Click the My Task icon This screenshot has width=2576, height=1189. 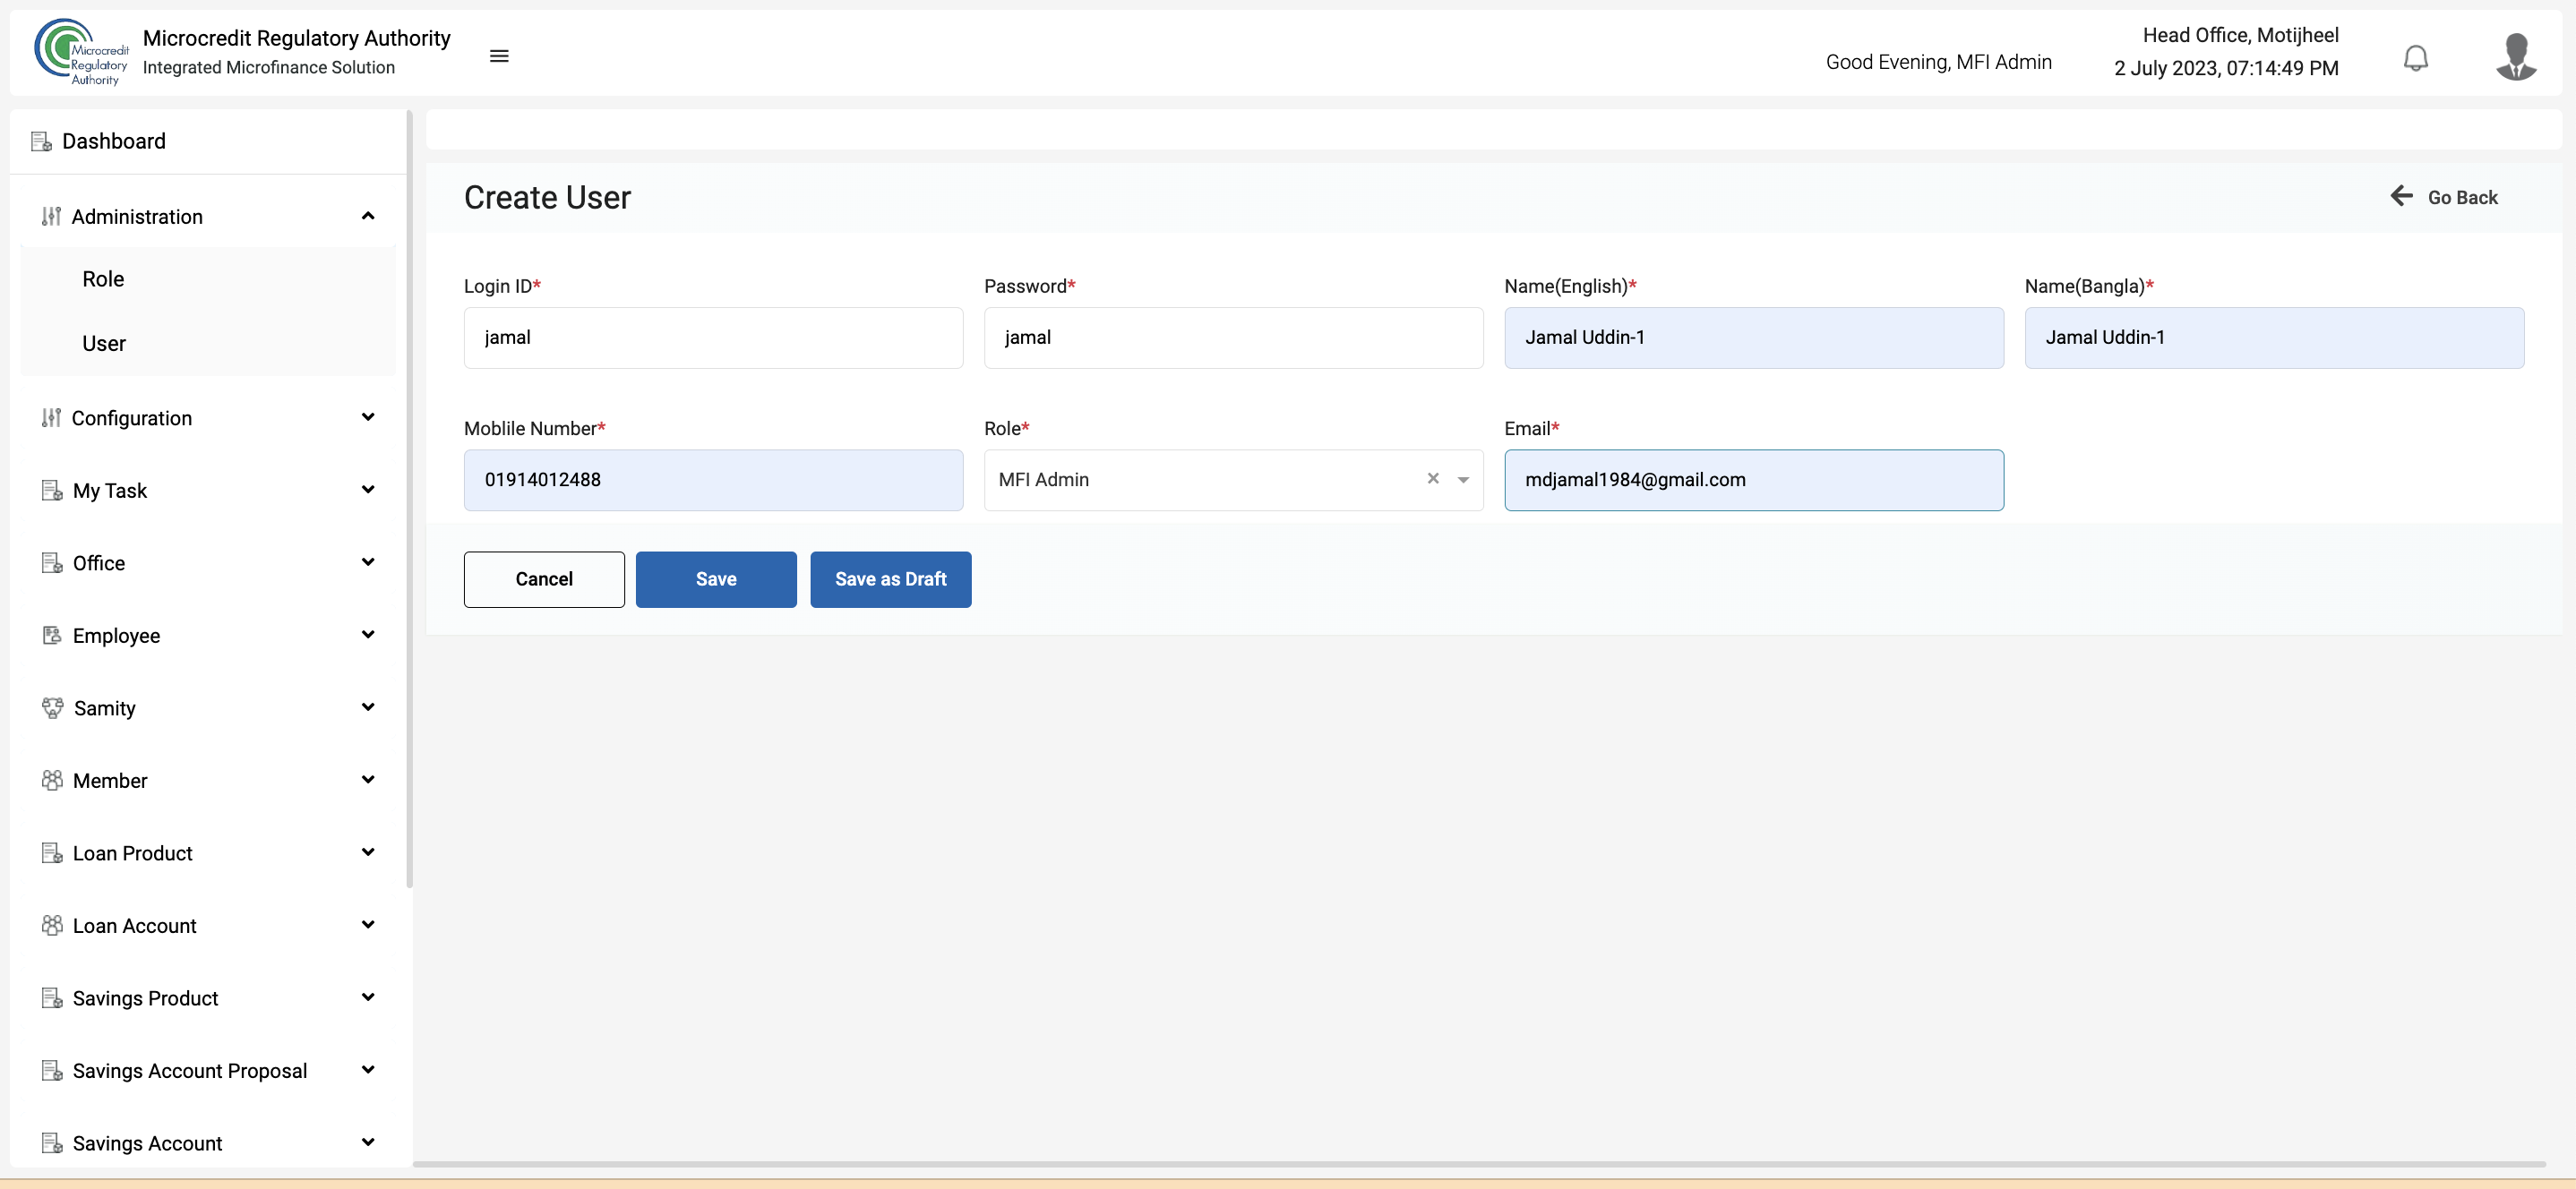coord(52,490)
